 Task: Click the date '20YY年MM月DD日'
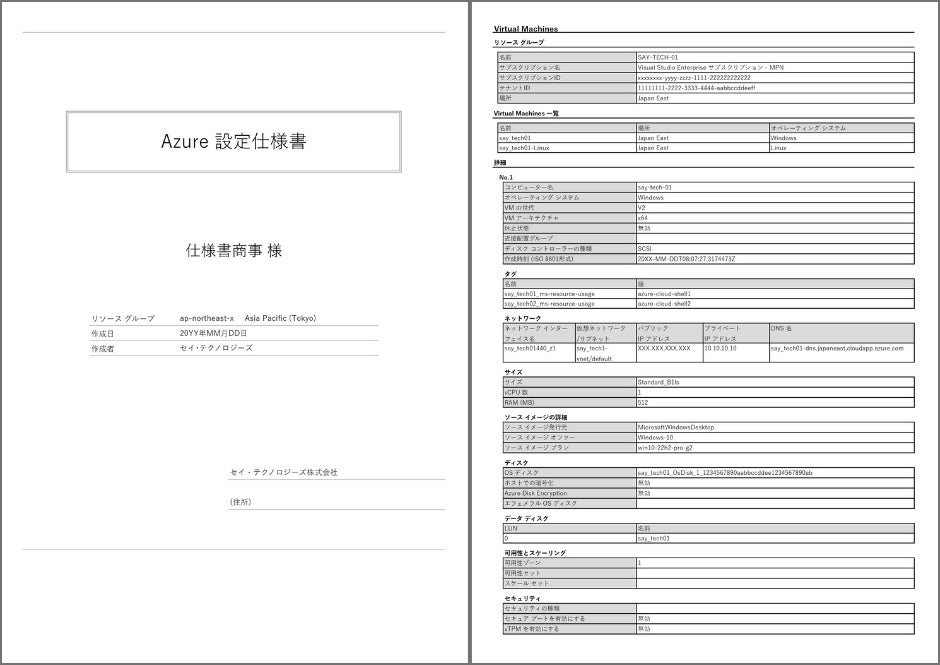coord(213,333)
